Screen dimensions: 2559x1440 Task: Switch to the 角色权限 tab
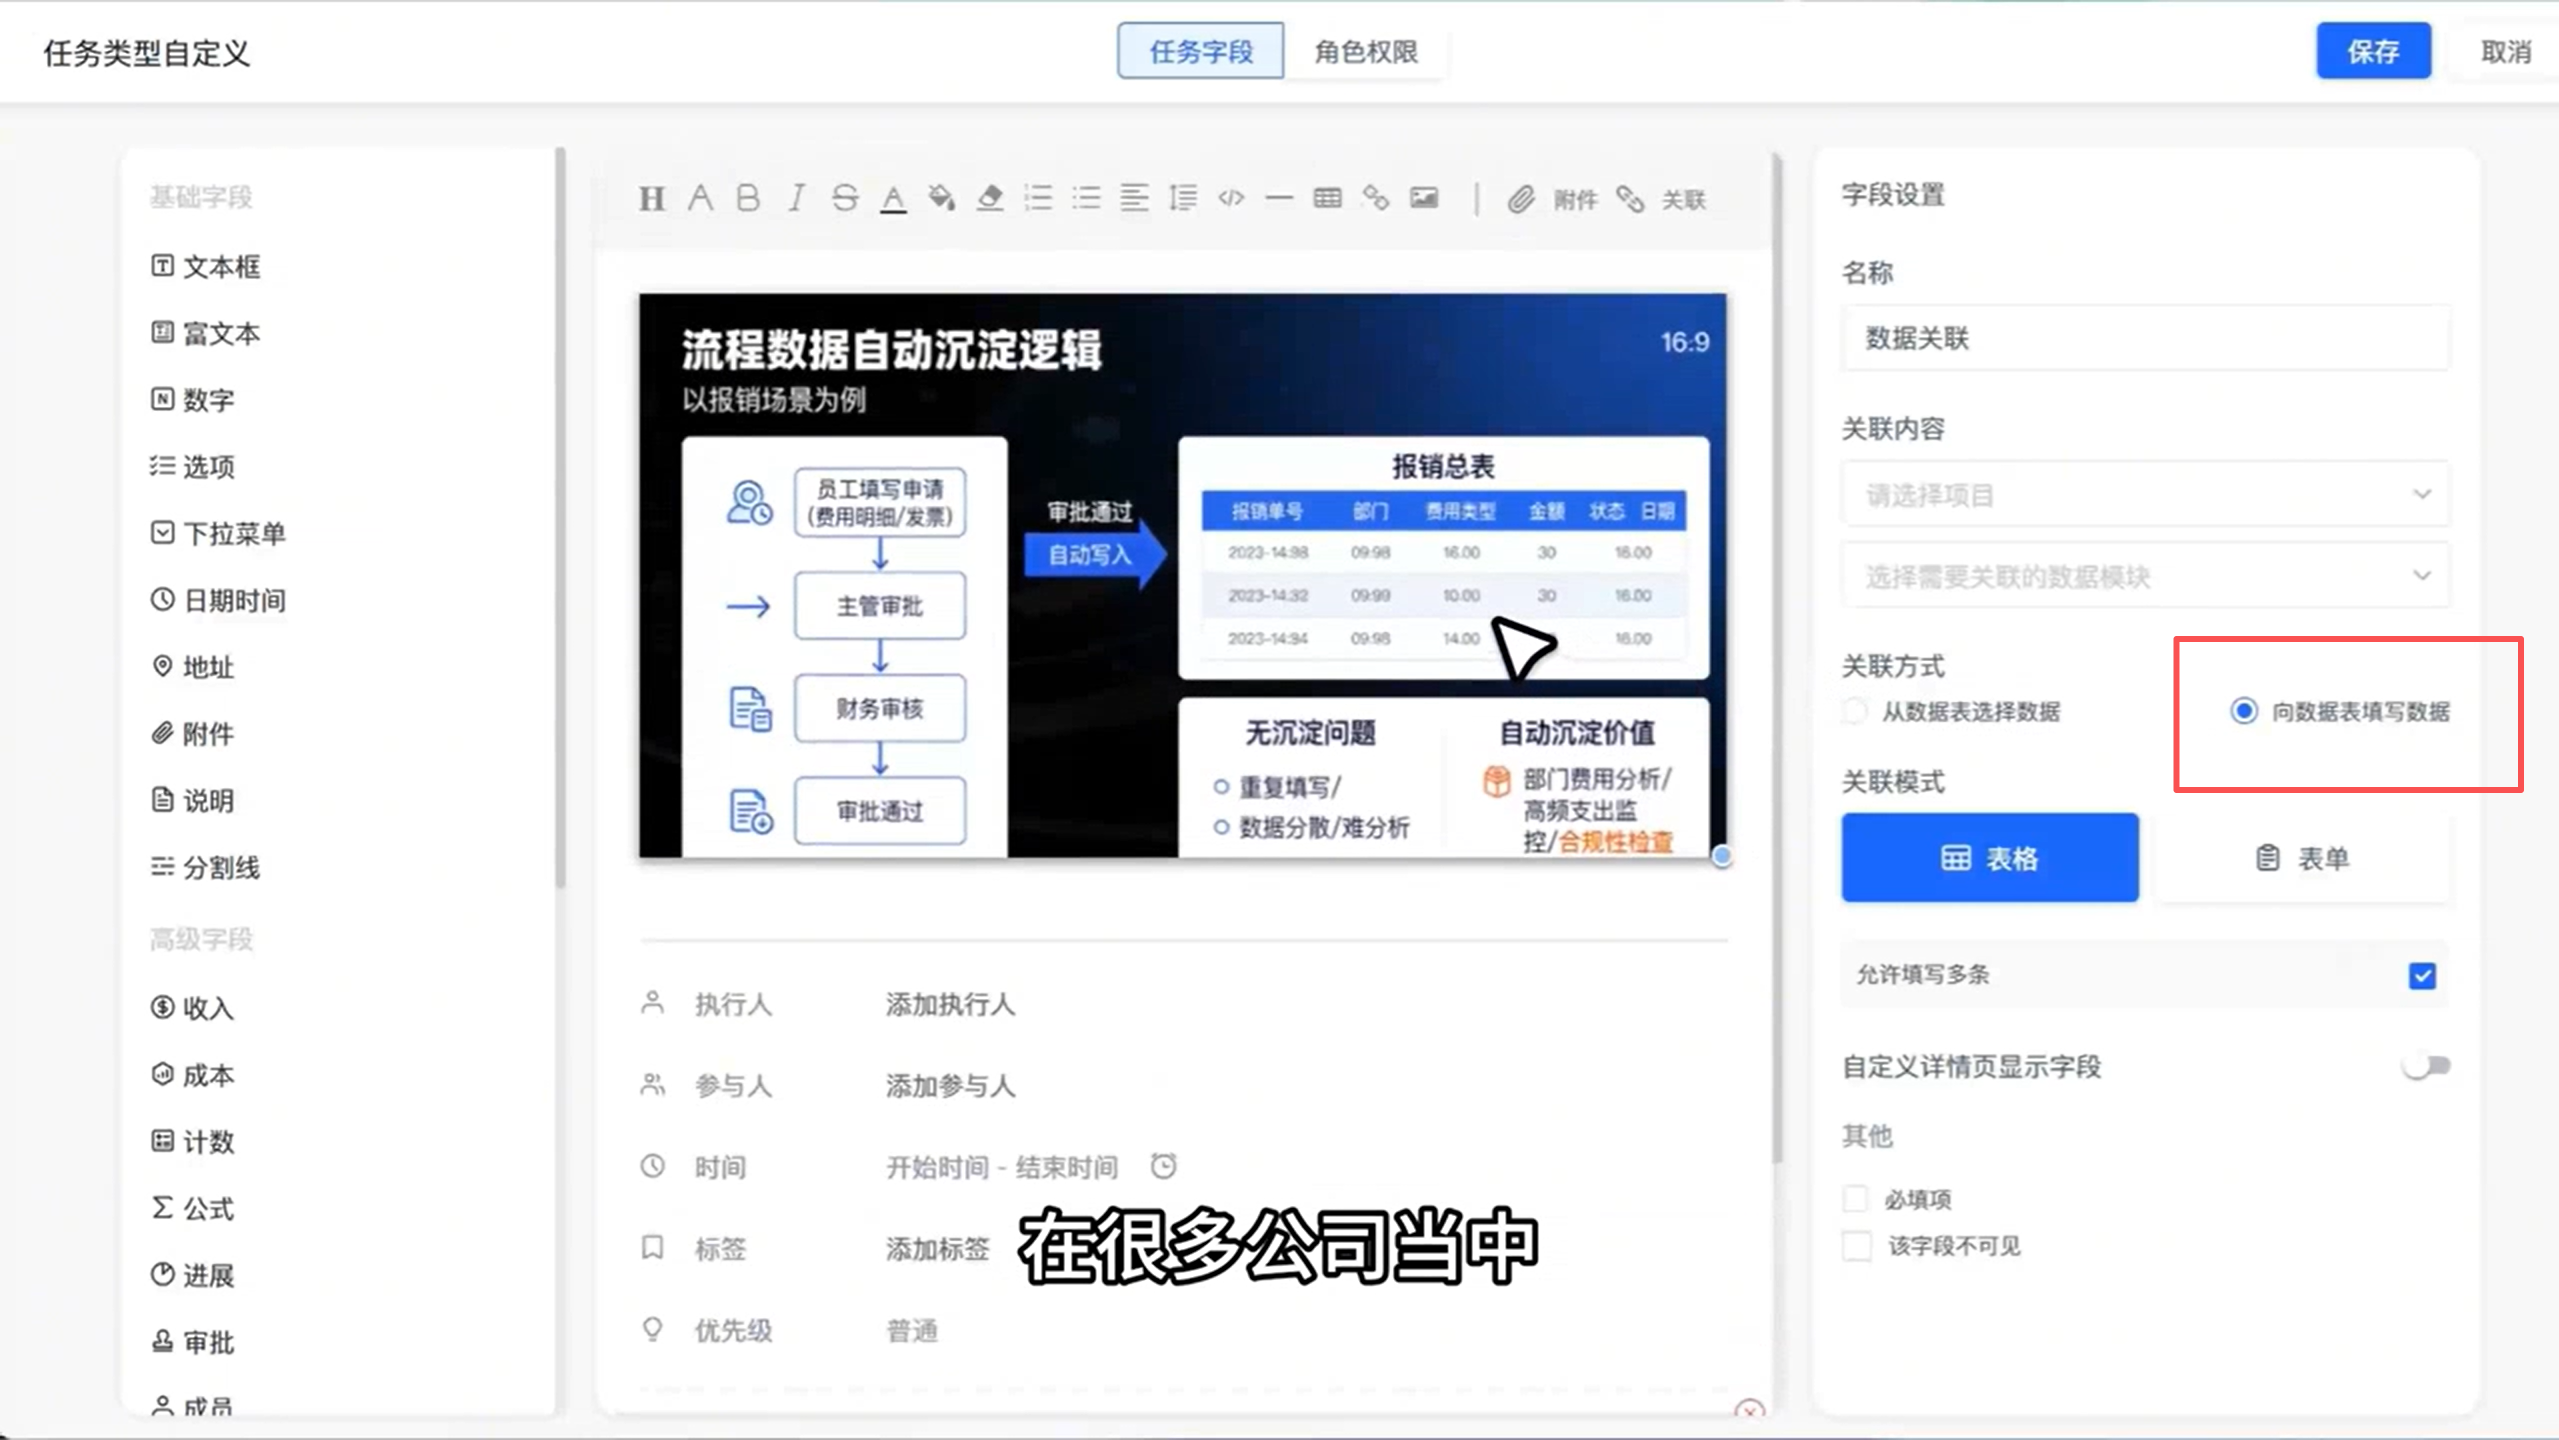pyautogui.click(x=1366, y=51)
